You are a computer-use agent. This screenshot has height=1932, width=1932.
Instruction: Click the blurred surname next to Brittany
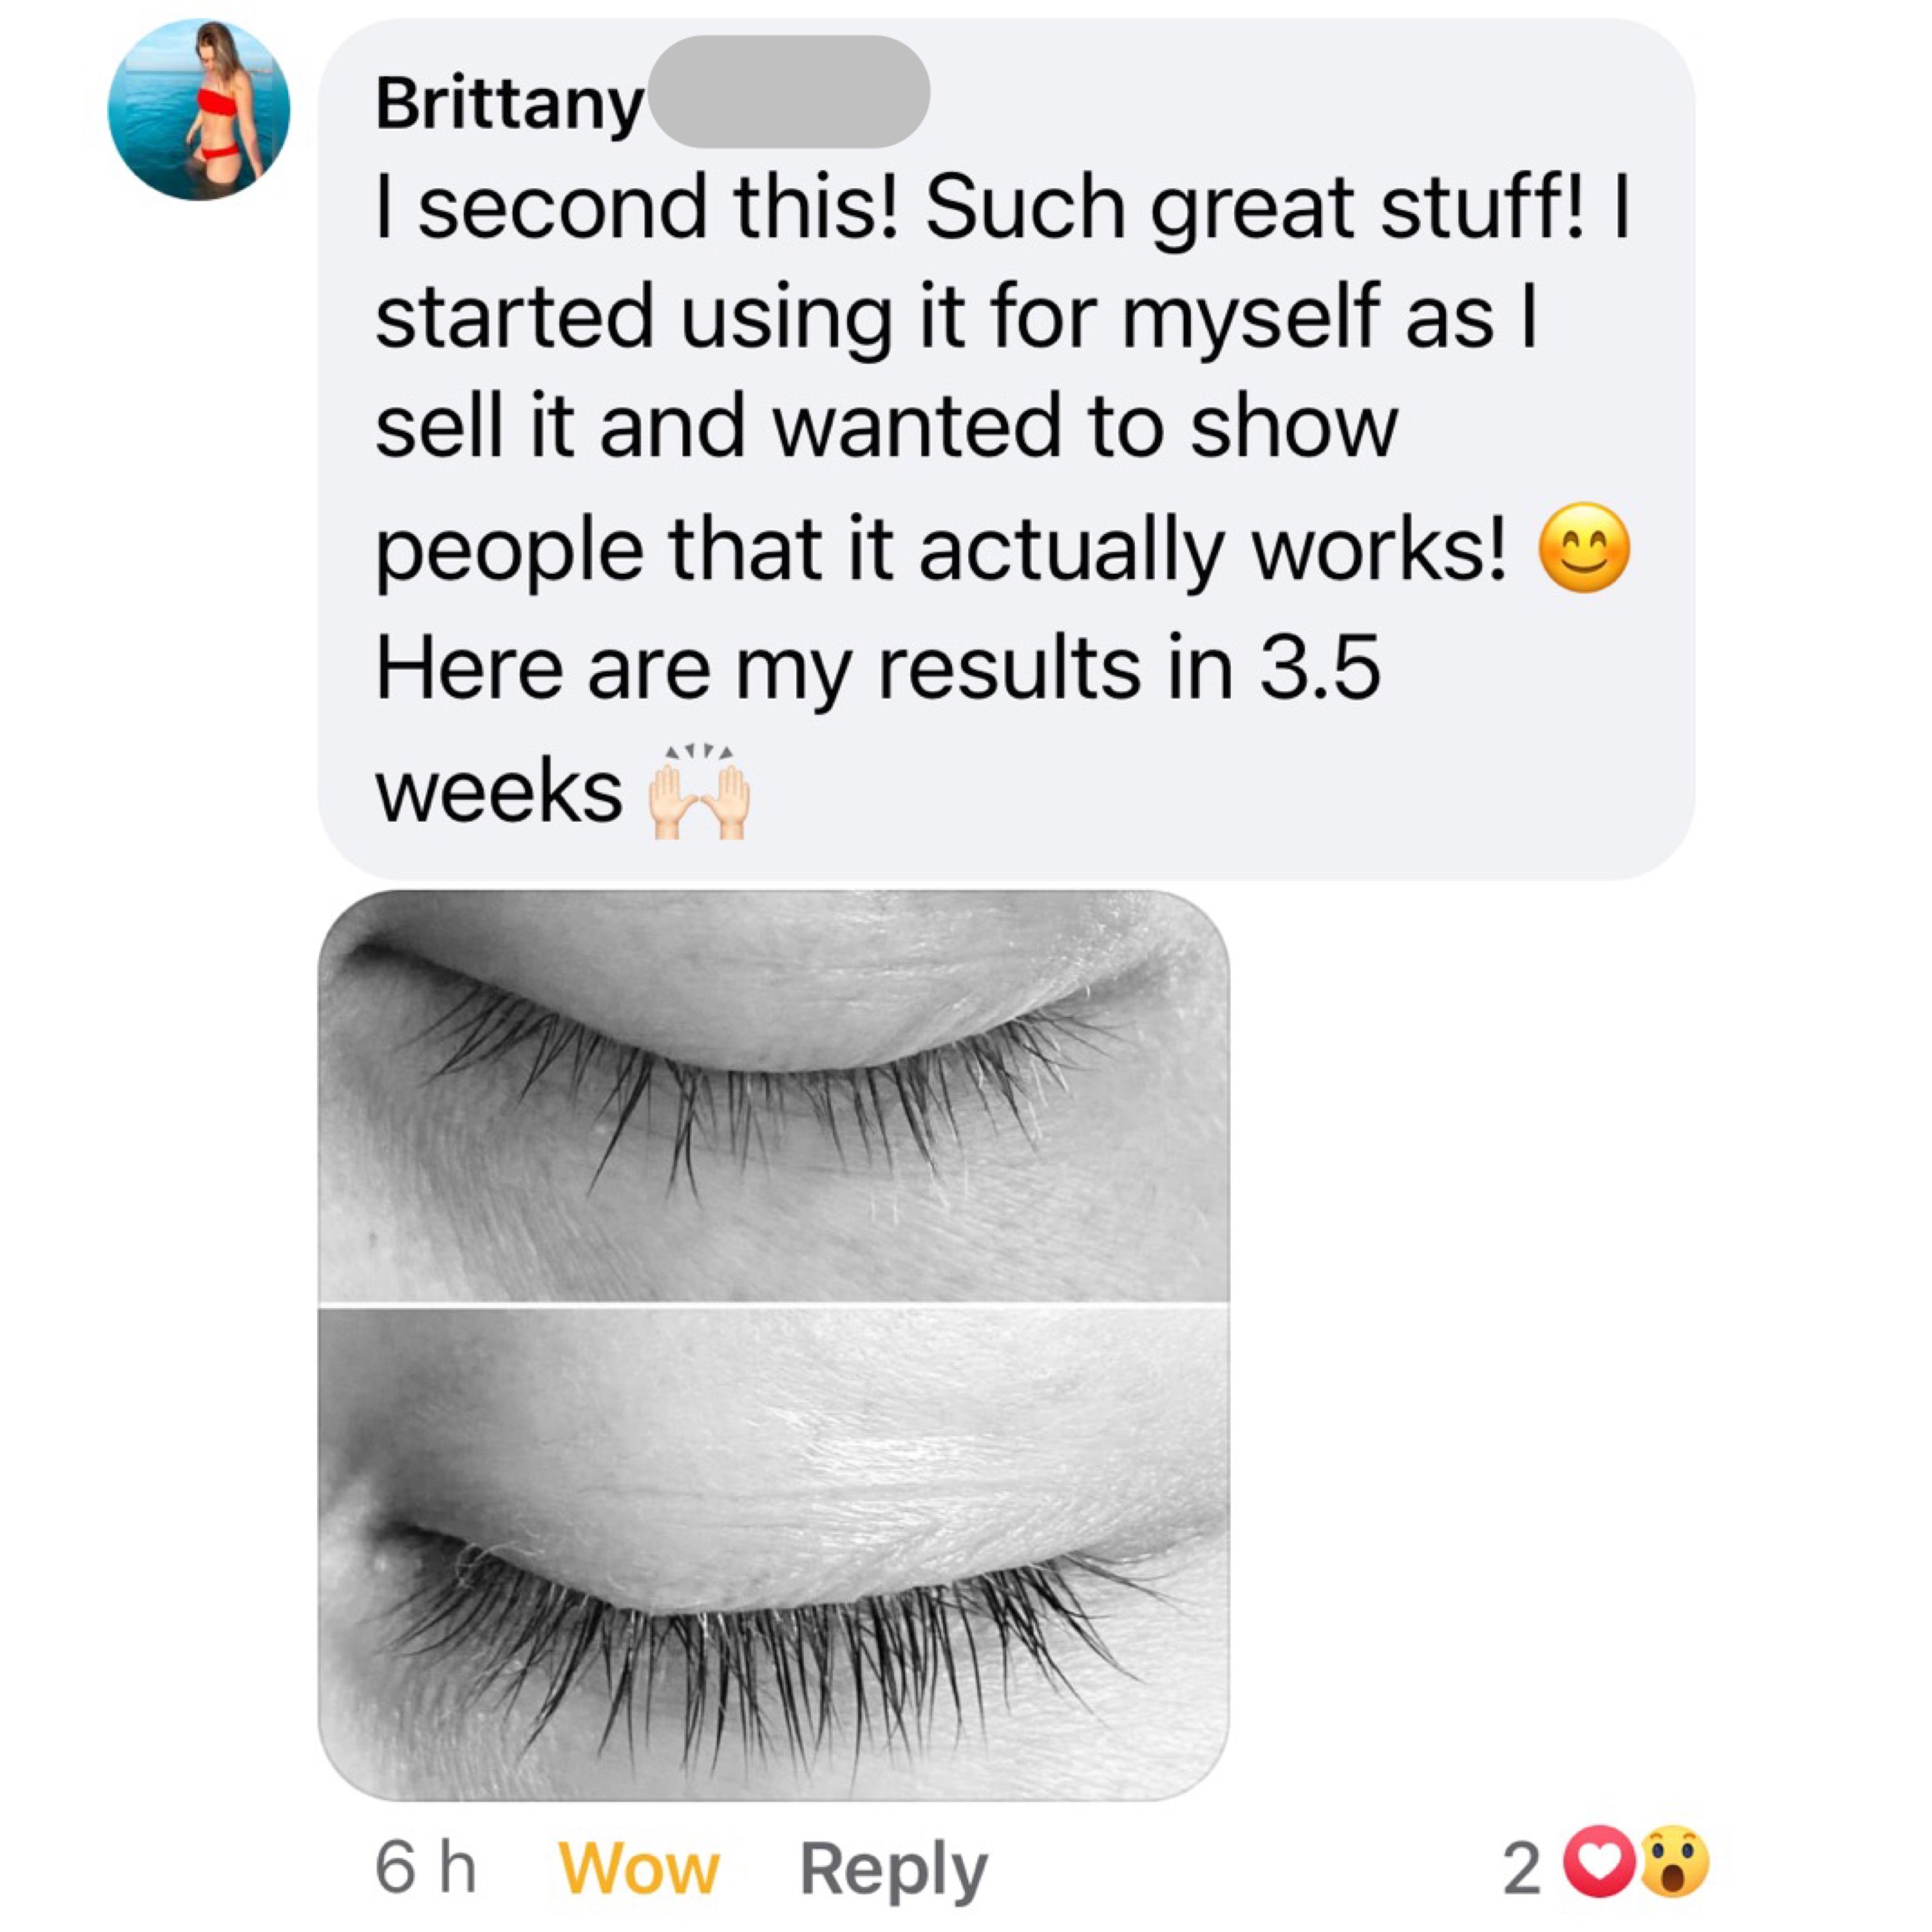pos(789,92)
